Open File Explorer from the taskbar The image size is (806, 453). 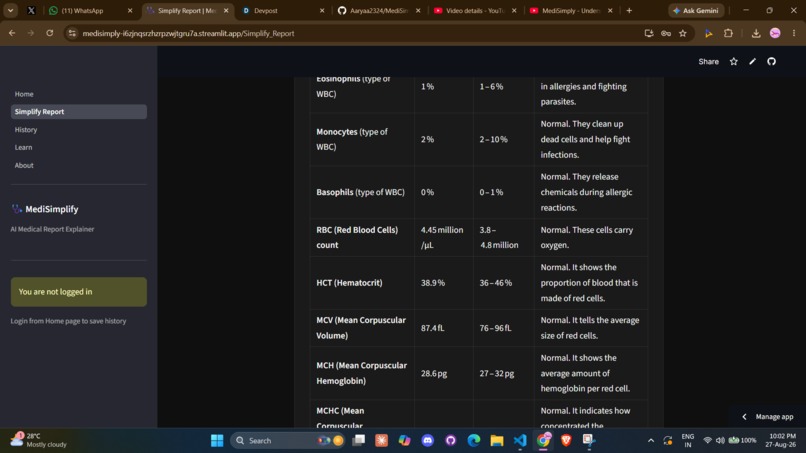pyautogui.click(x=497, y=440)
